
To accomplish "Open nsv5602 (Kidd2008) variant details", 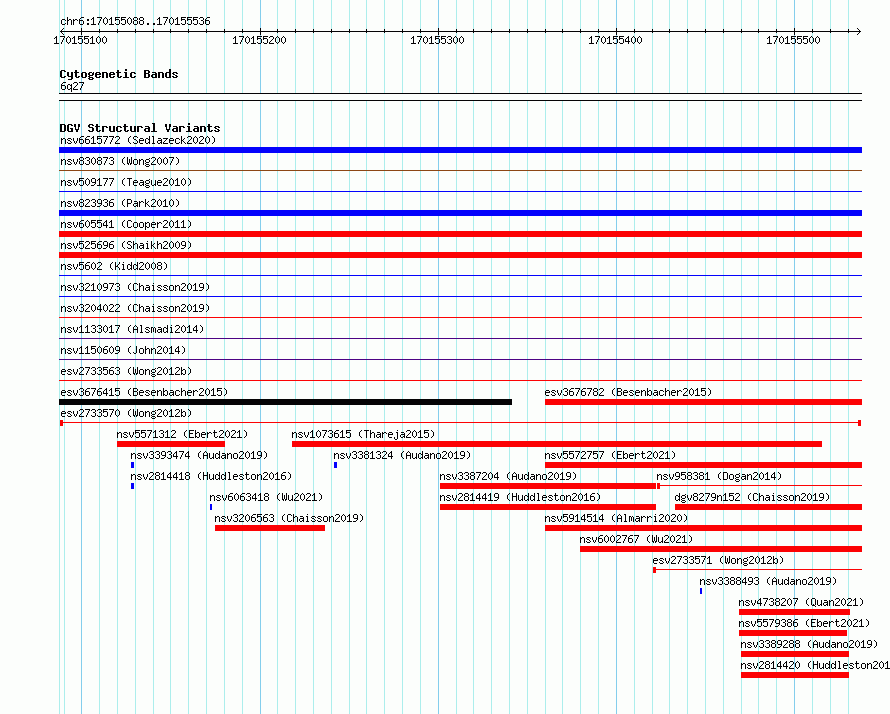I will (x=114, y=266).
